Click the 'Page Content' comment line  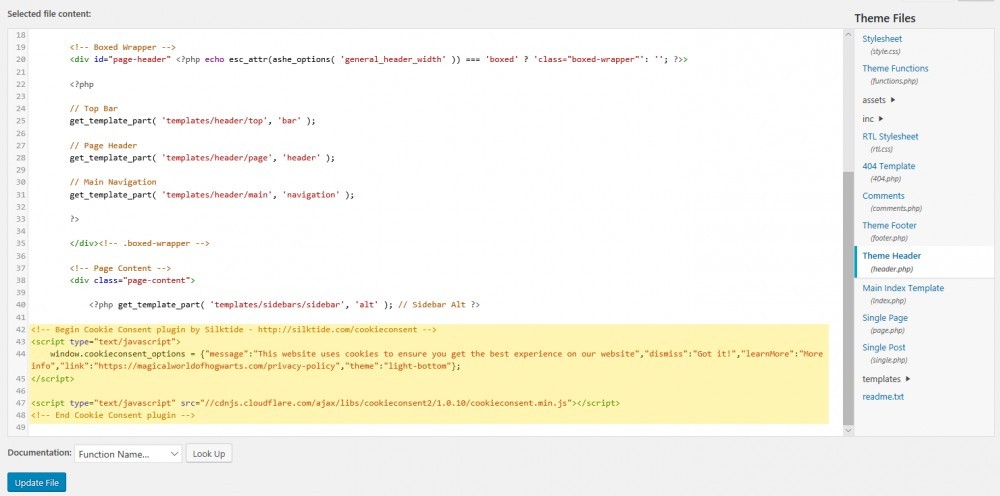click(120, 268)
